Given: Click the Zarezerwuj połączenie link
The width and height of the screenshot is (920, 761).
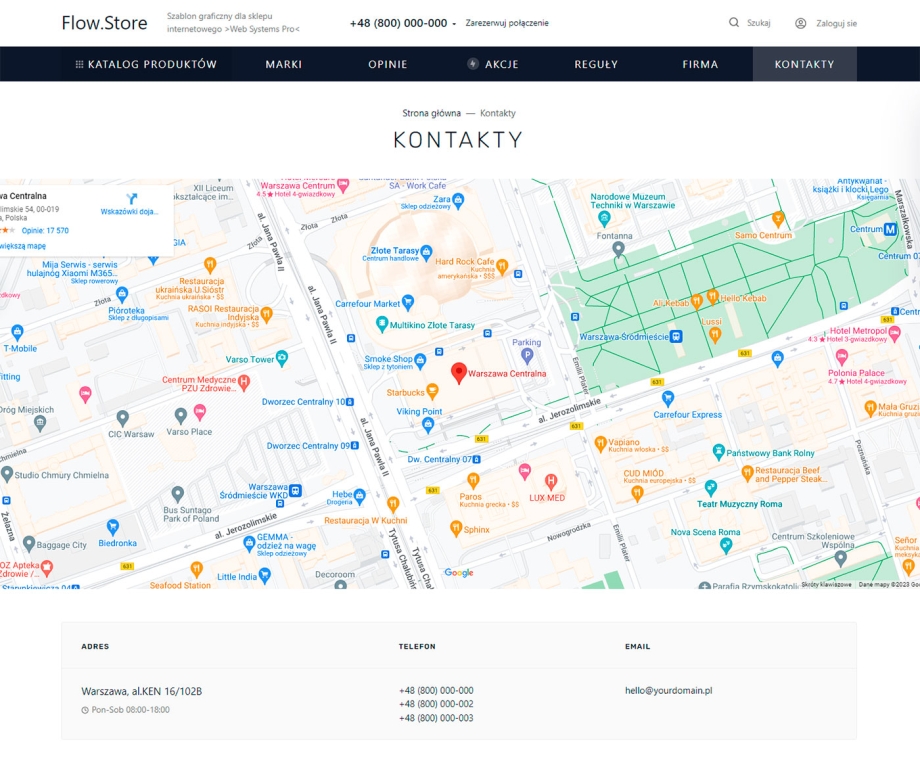Looking at the screenshot, I should coord(506,23).
